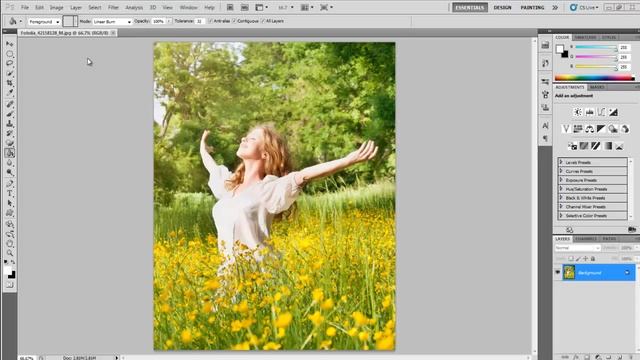Click the Tolerance input field
Image resolution: width=640 pixels, height=360 pixels.
click(200, 21)
